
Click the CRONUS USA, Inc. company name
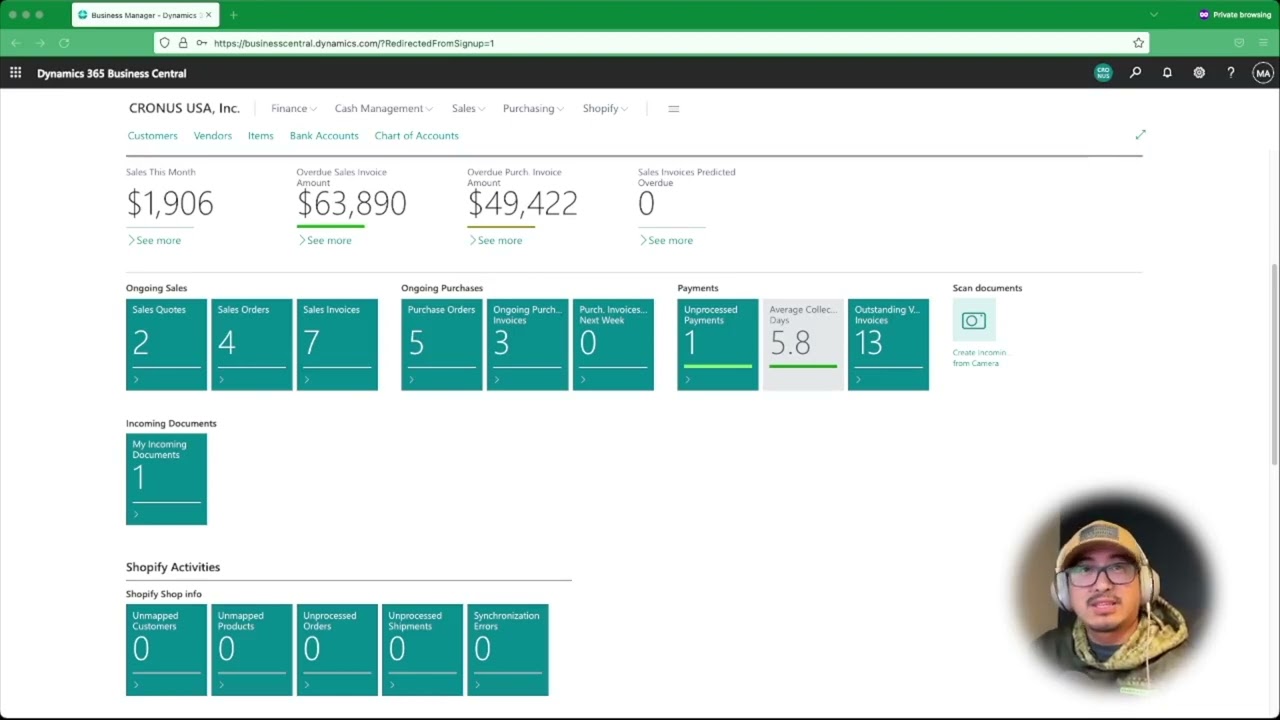184,108
